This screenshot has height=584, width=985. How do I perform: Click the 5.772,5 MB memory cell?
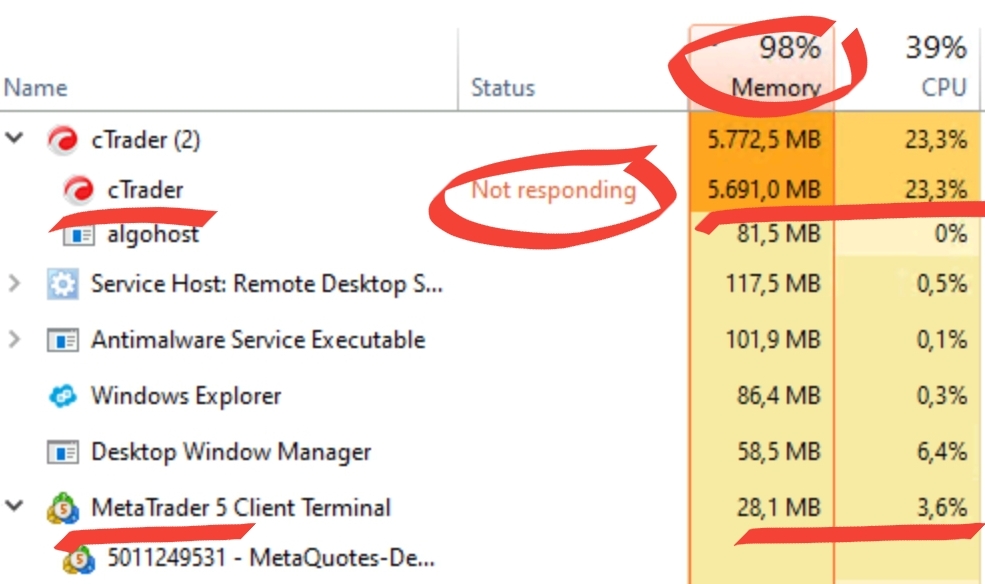click(763, 141)
